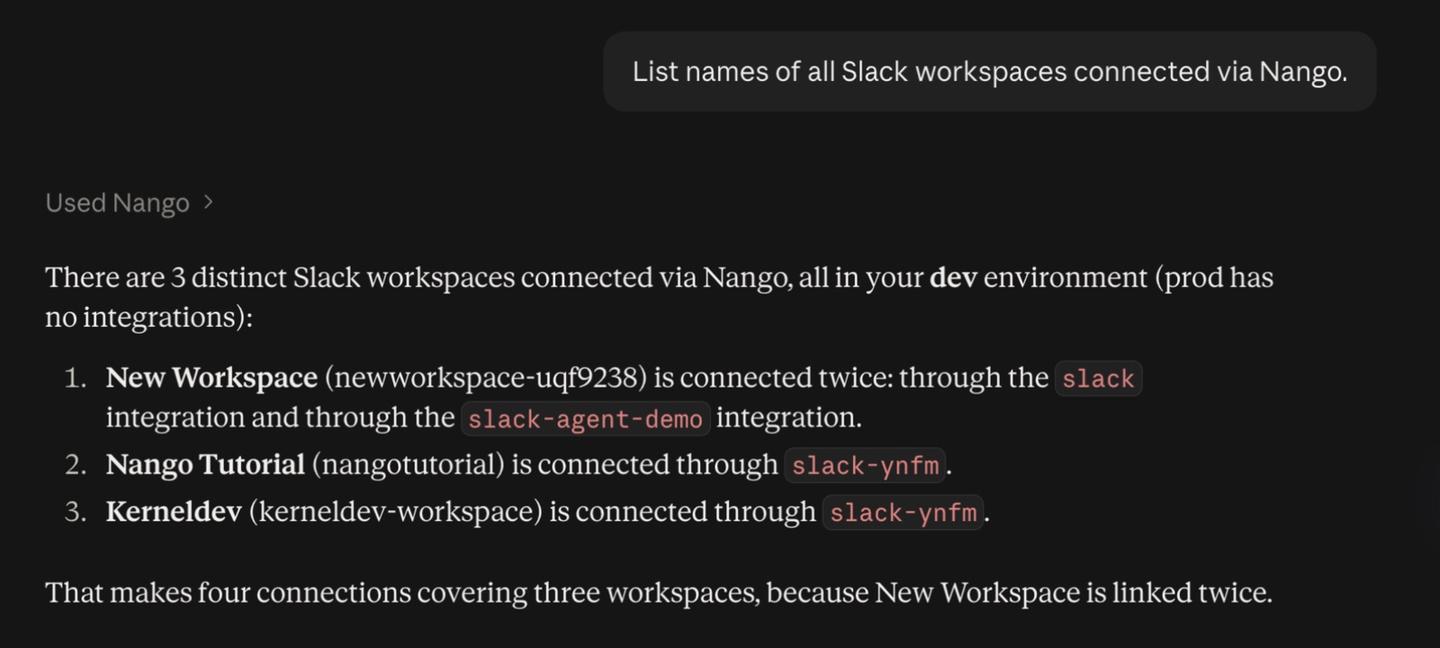This screenshot has width=1440, height=648.
Task: Click the "(nangotutorial)" identifier text
Action: click(x=408, y=465)
